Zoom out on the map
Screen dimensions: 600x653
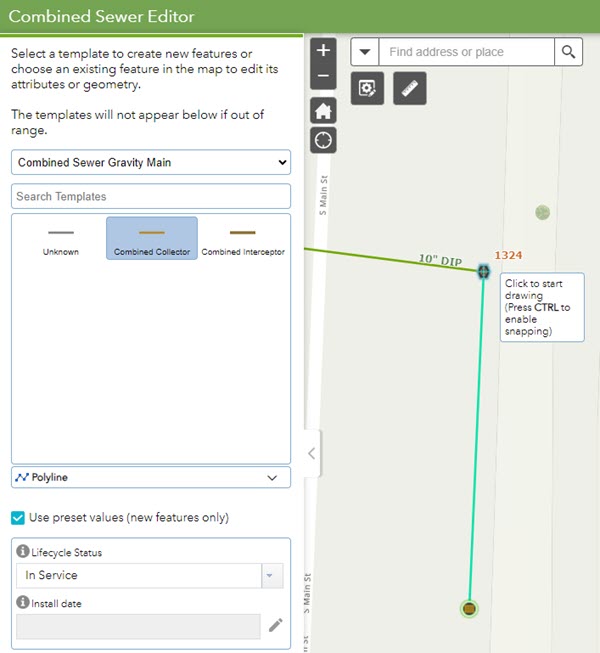click(x=323, y=76)
